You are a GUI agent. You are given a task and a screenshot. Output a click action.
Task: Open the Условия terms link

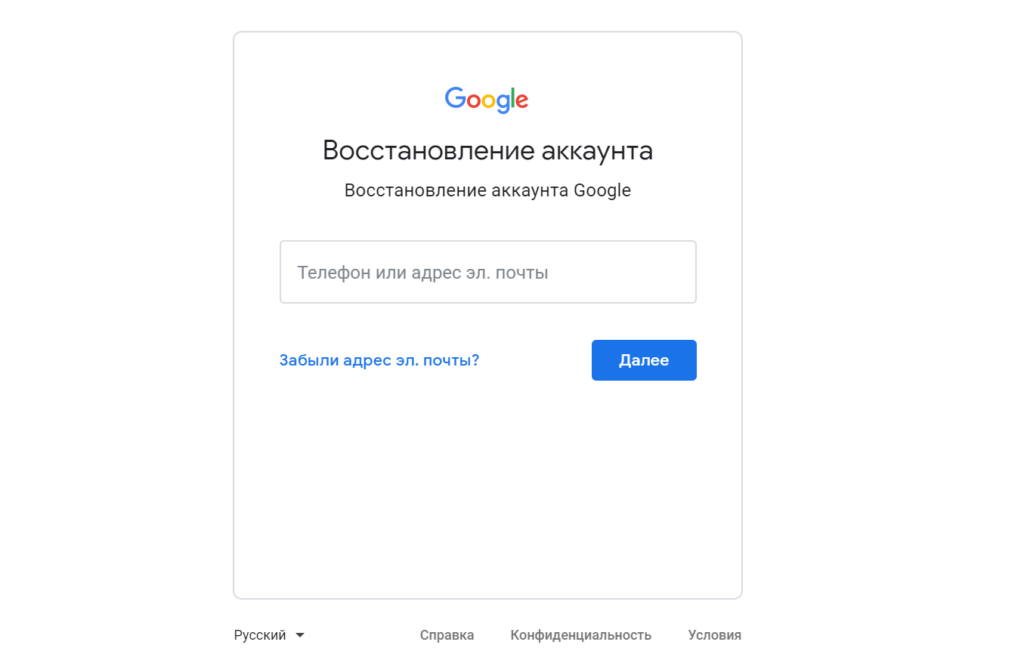point(714,635)
